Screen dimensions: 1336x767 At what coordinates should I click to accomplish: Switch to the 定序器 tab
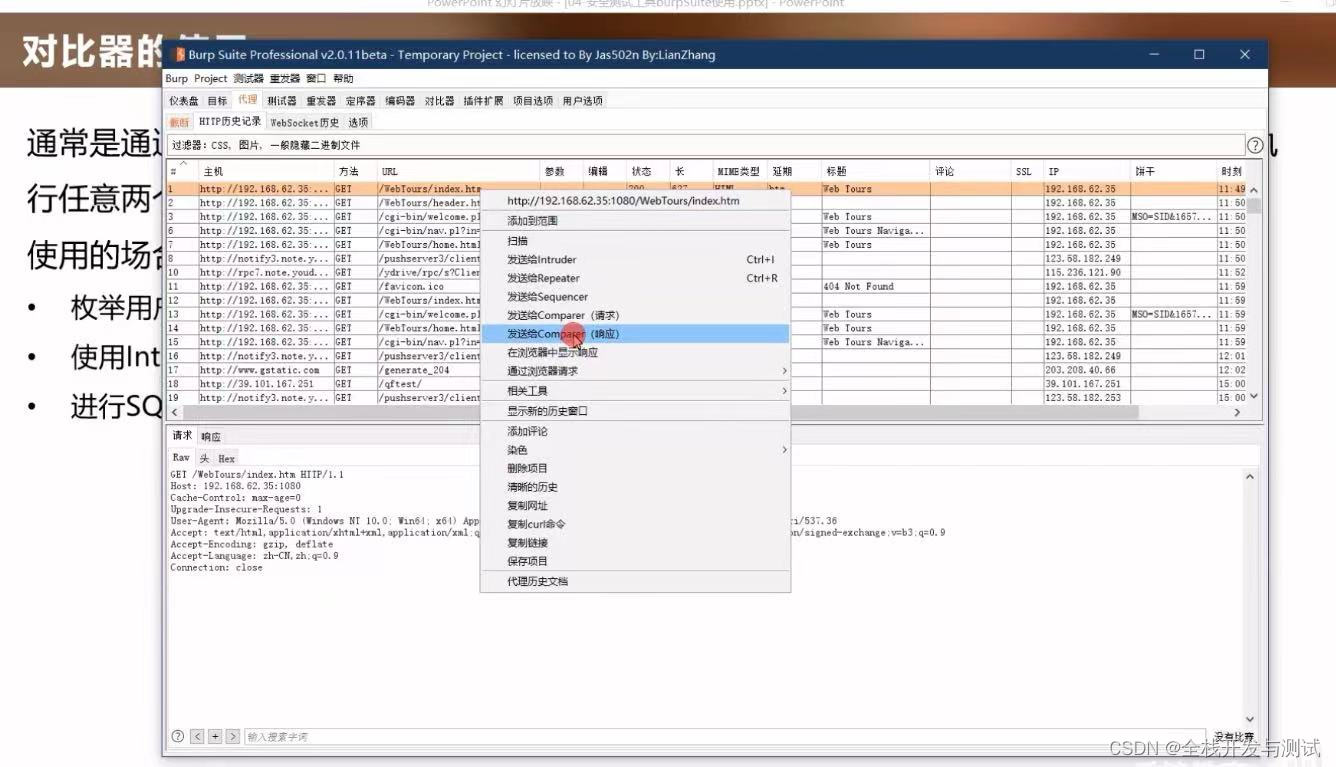tap(360, 101)
